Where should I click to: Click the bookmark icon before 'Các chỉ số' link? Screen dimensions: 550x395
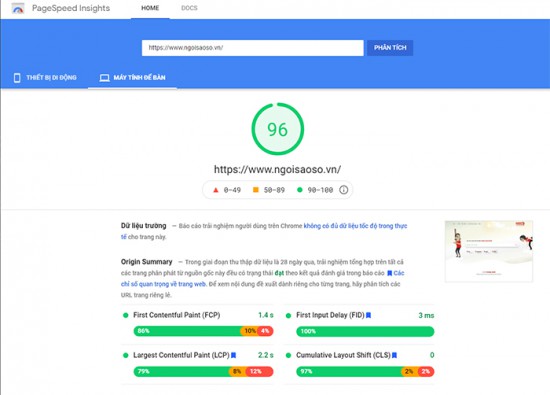tap(389, 273)
